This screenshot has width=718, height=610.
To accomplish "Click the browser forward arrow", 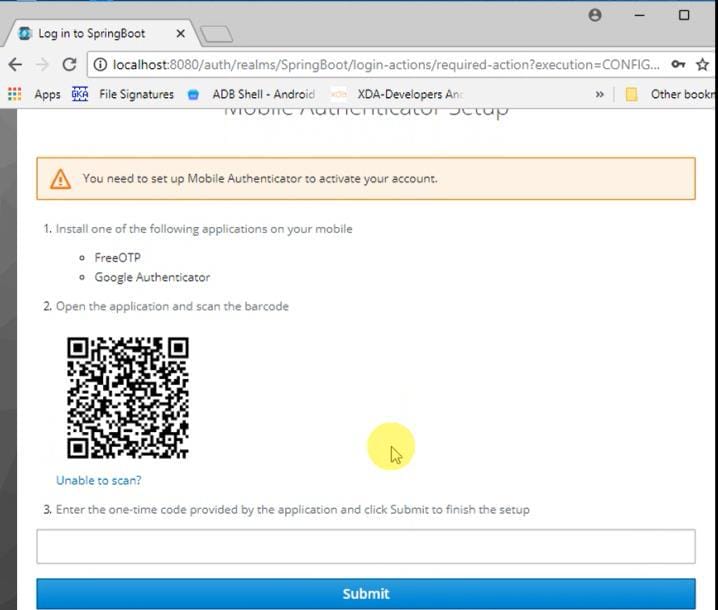I will point(42,65).
